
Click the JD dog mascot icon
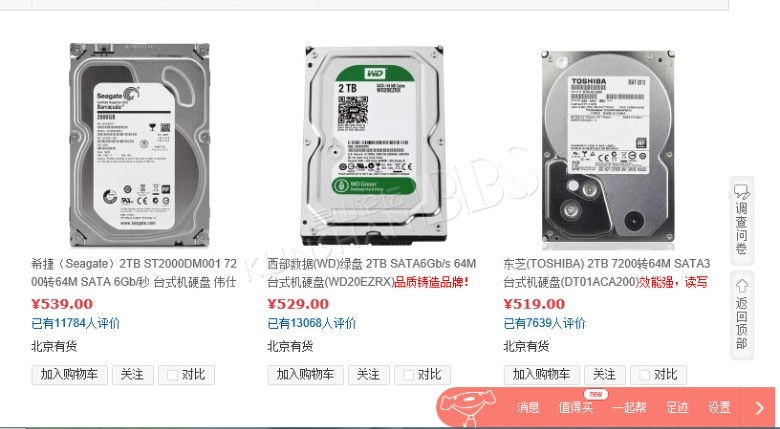468,405
